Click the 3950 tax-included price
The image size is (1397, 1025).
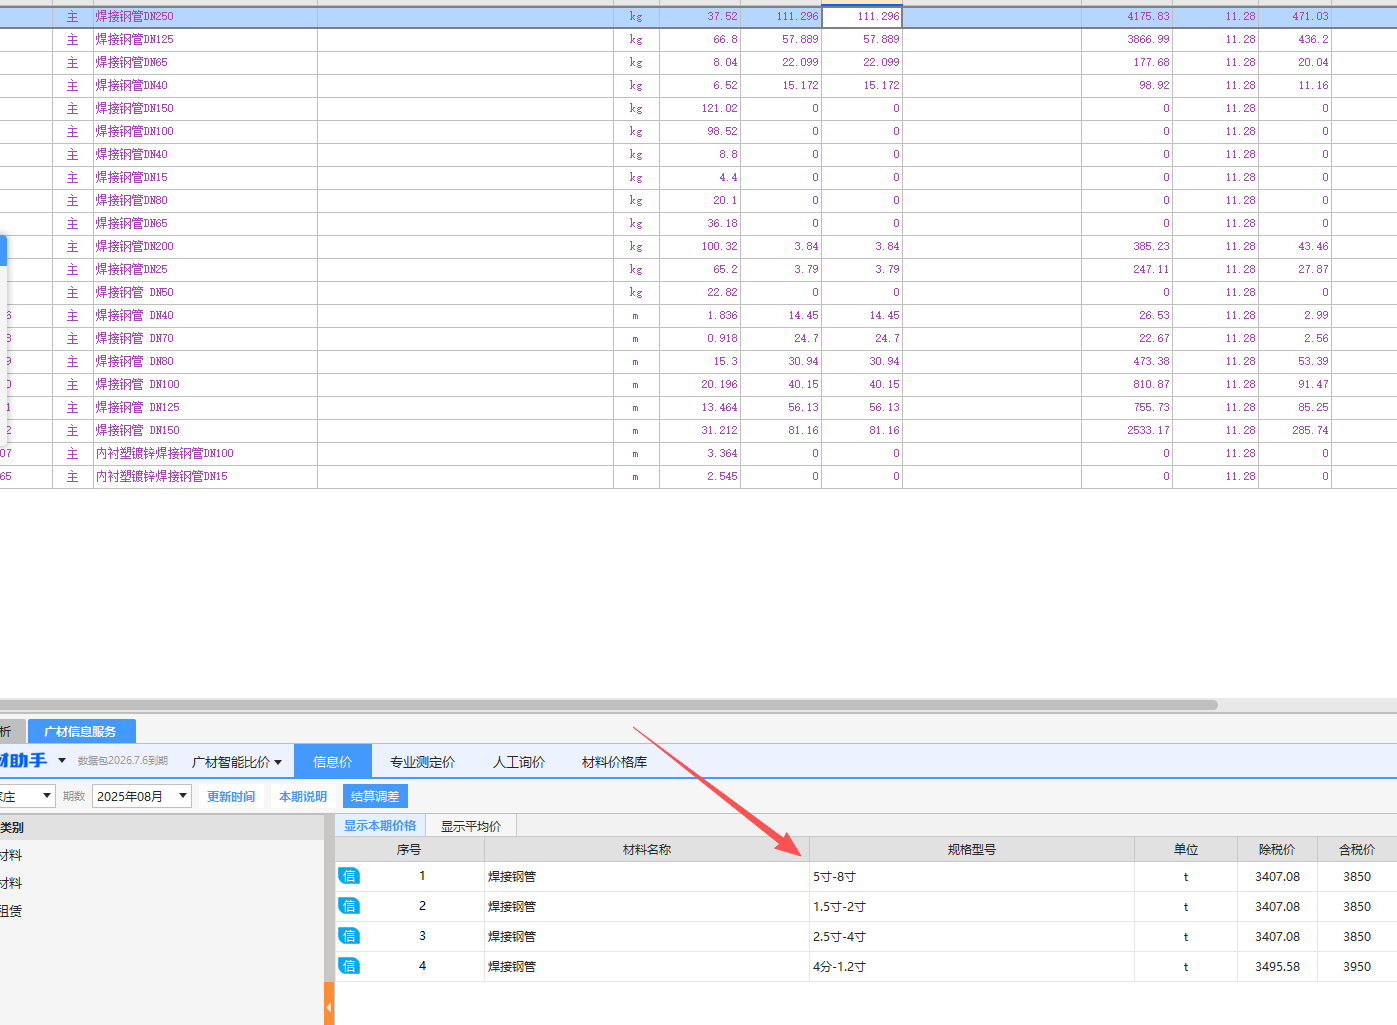1357,967
